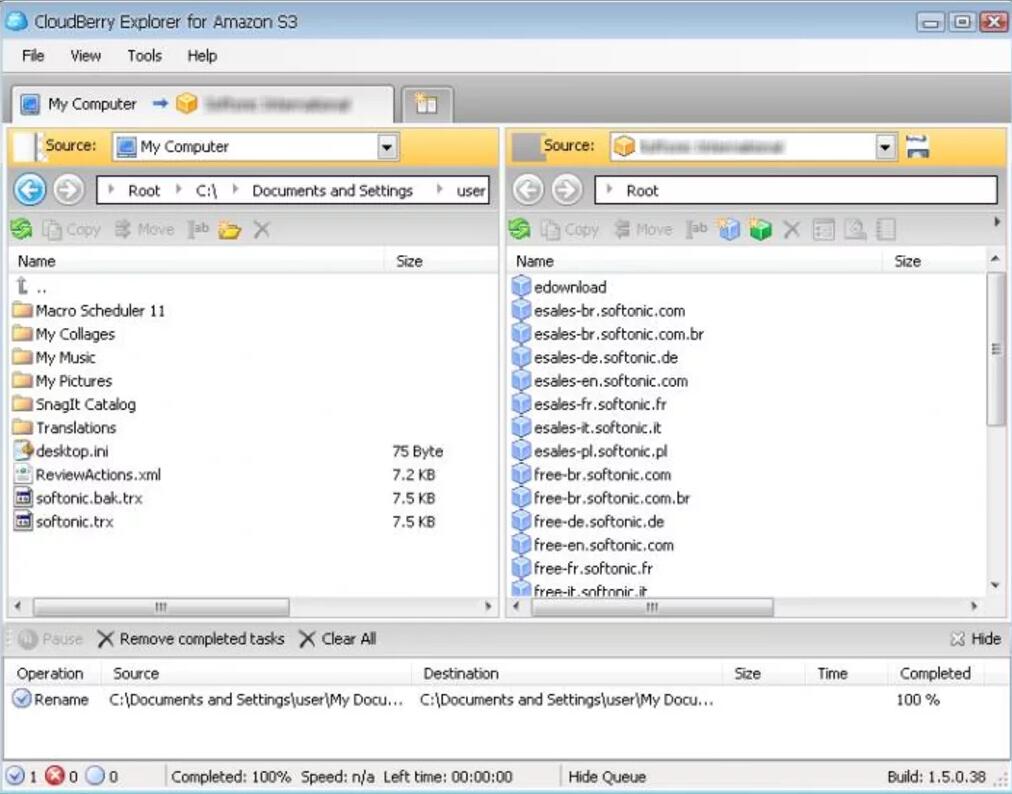
Task: Toggle Hide Queue in the status bar
Action: click(606, 777)
